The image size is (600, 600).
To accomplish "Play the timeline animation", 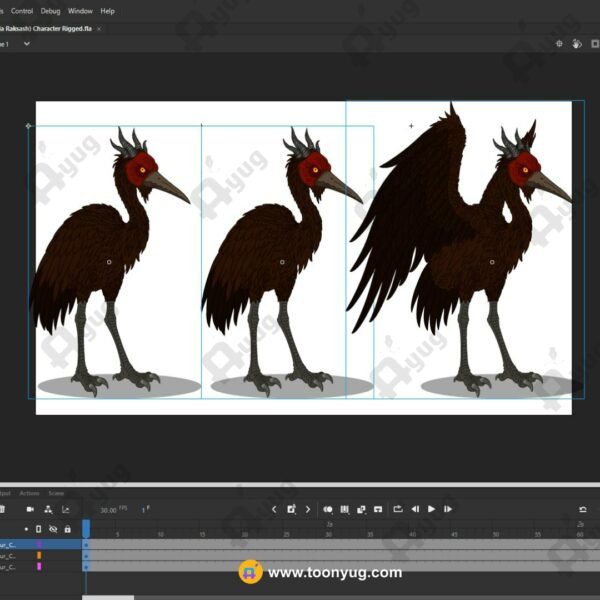I will (431, 509).
